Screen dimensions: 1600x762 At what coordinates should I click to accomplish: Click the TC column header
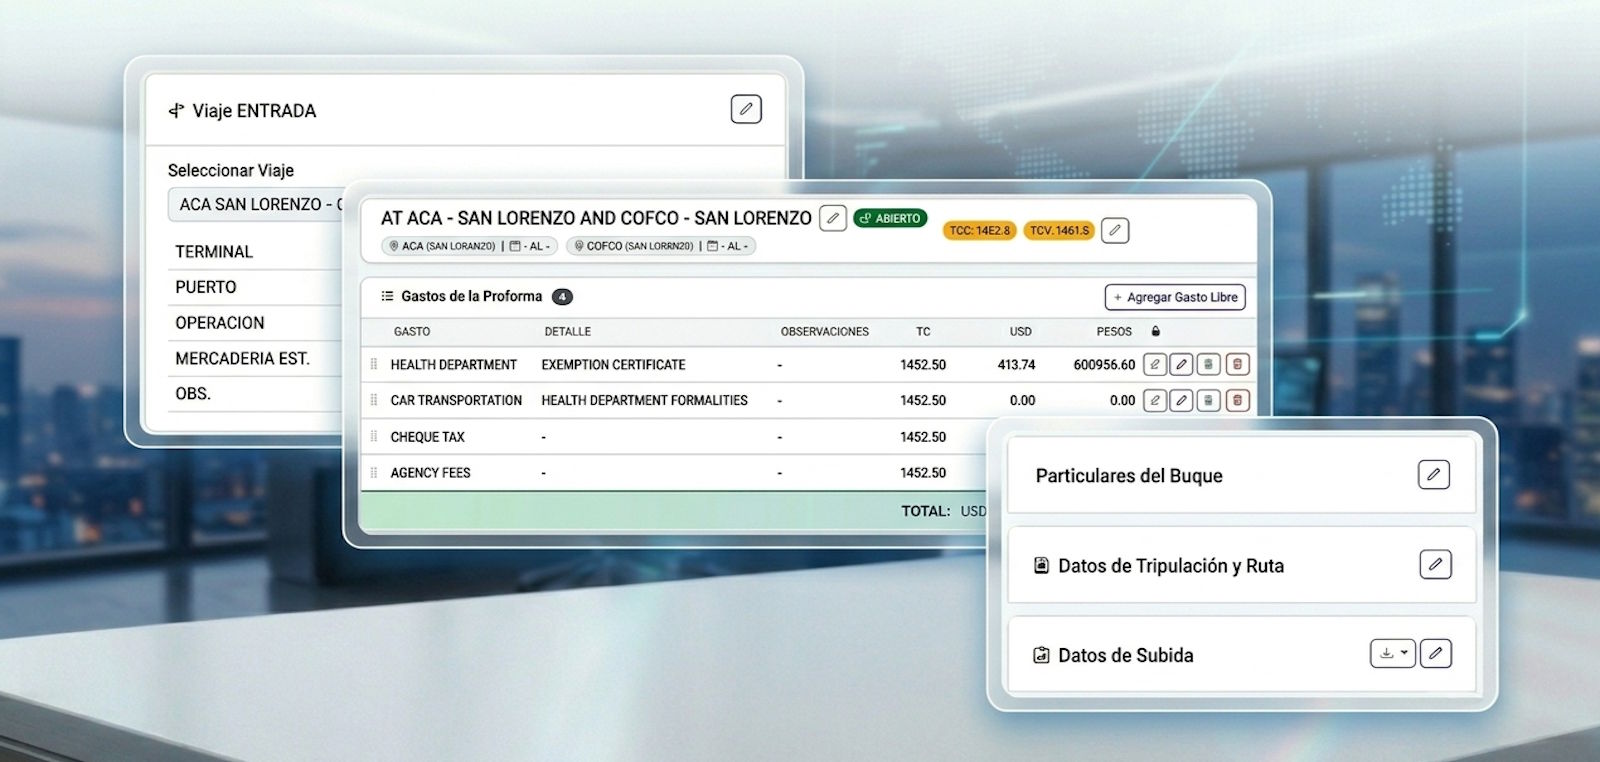pos(923,331)
